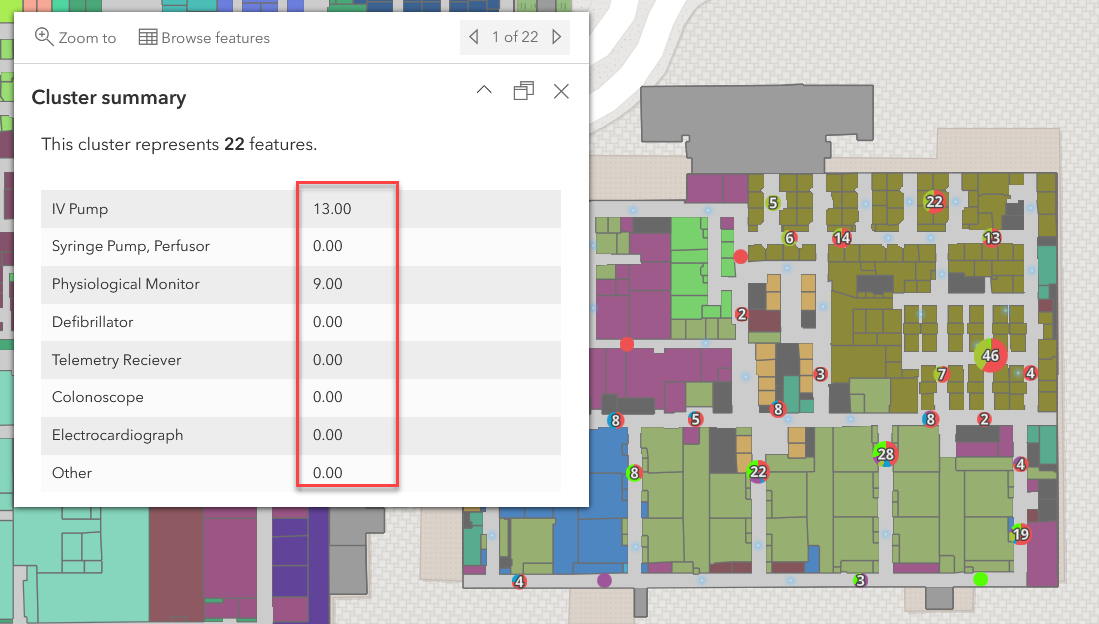This screenshot has width=1099, height=624.
Task: Open Browse features for this cluster
Action: coord(204,37)
